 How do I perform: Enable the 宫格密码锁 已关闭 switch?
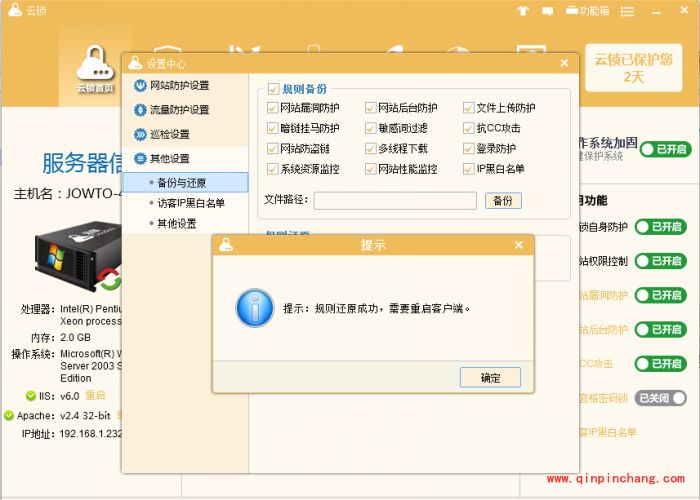tap(661, 398)
